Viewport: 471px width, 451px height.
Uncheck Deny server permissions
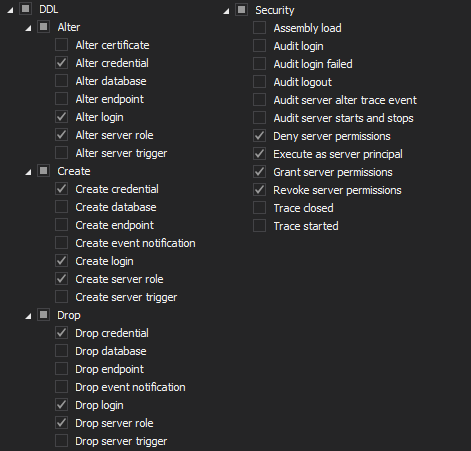(259, 136)
